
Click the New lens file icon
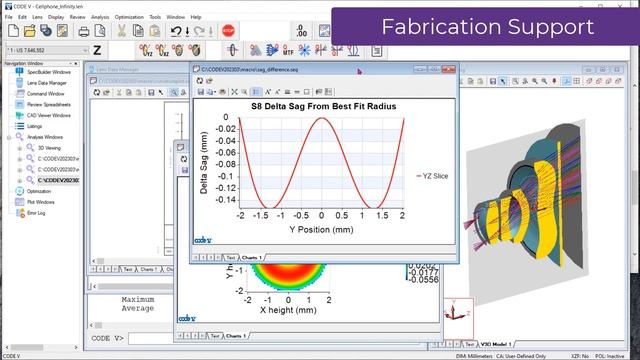coord(13,31)
